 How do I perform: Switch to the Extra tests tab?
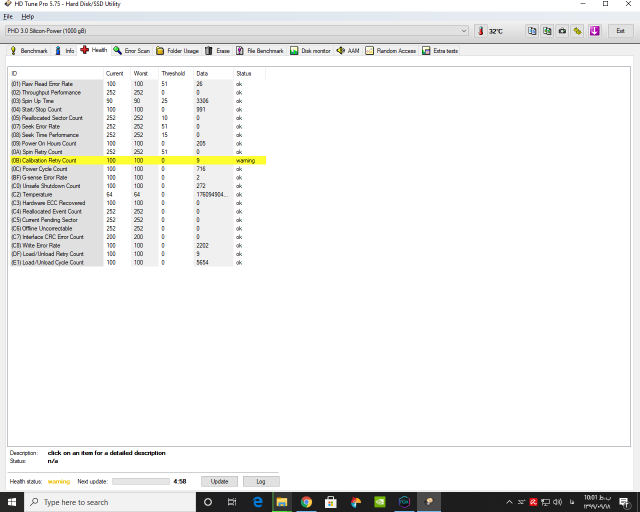coord(440,51)
